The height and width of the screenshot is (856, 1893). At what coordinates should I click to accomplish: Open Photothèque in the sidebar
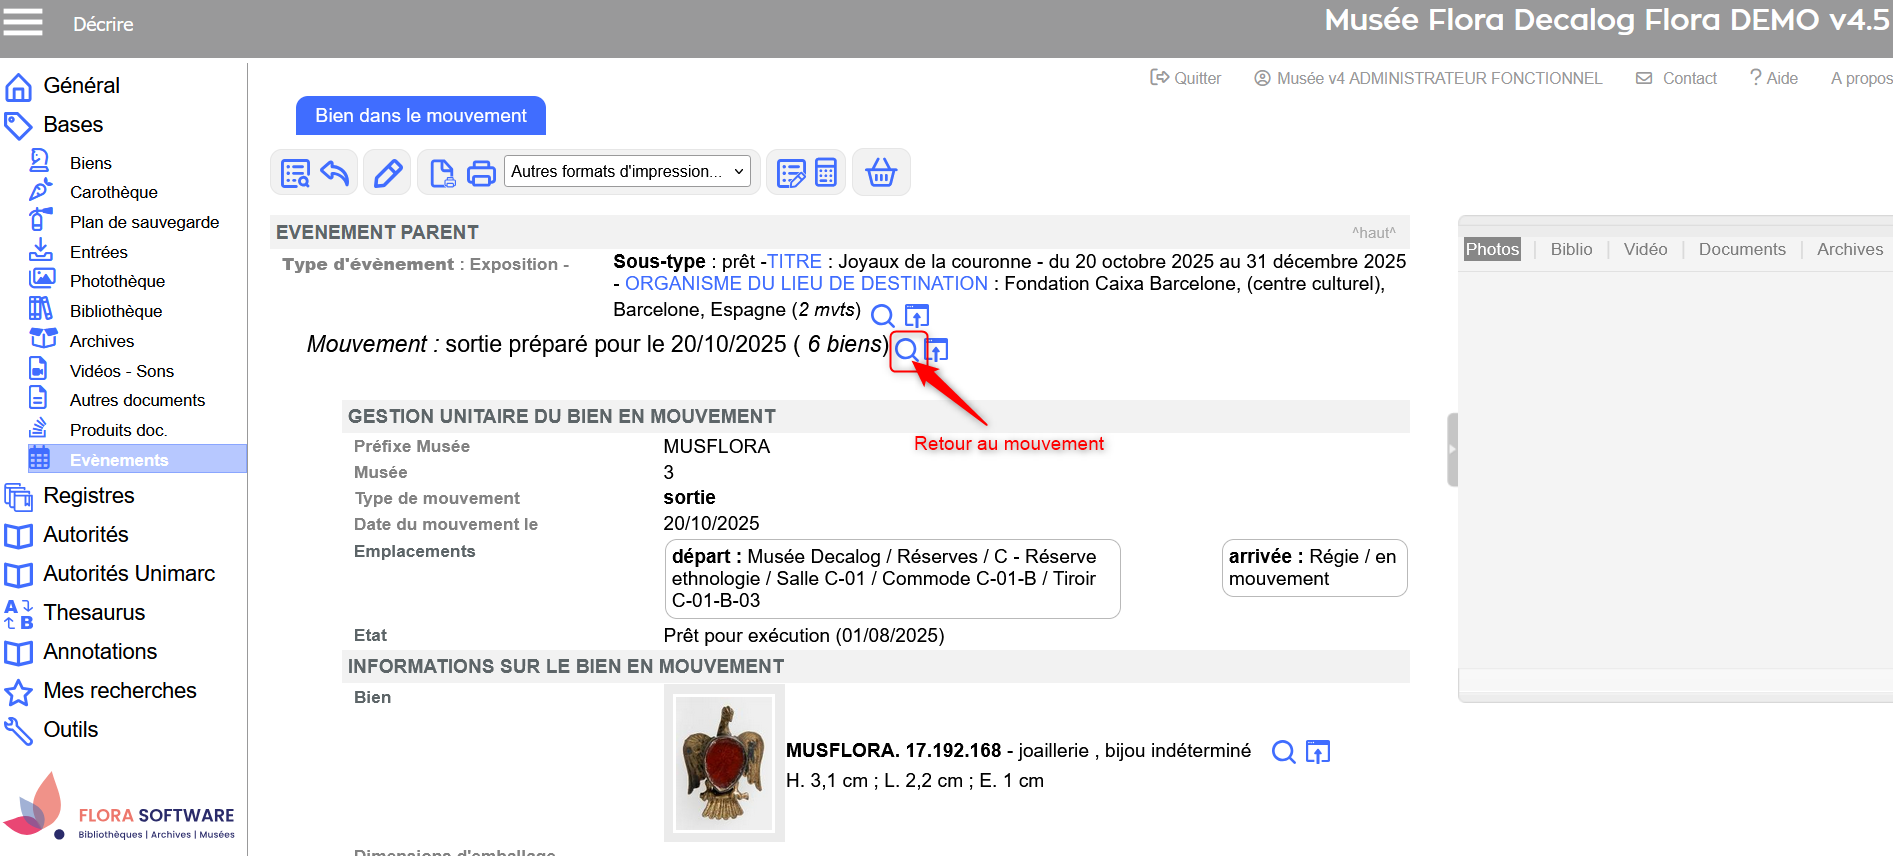117,282
